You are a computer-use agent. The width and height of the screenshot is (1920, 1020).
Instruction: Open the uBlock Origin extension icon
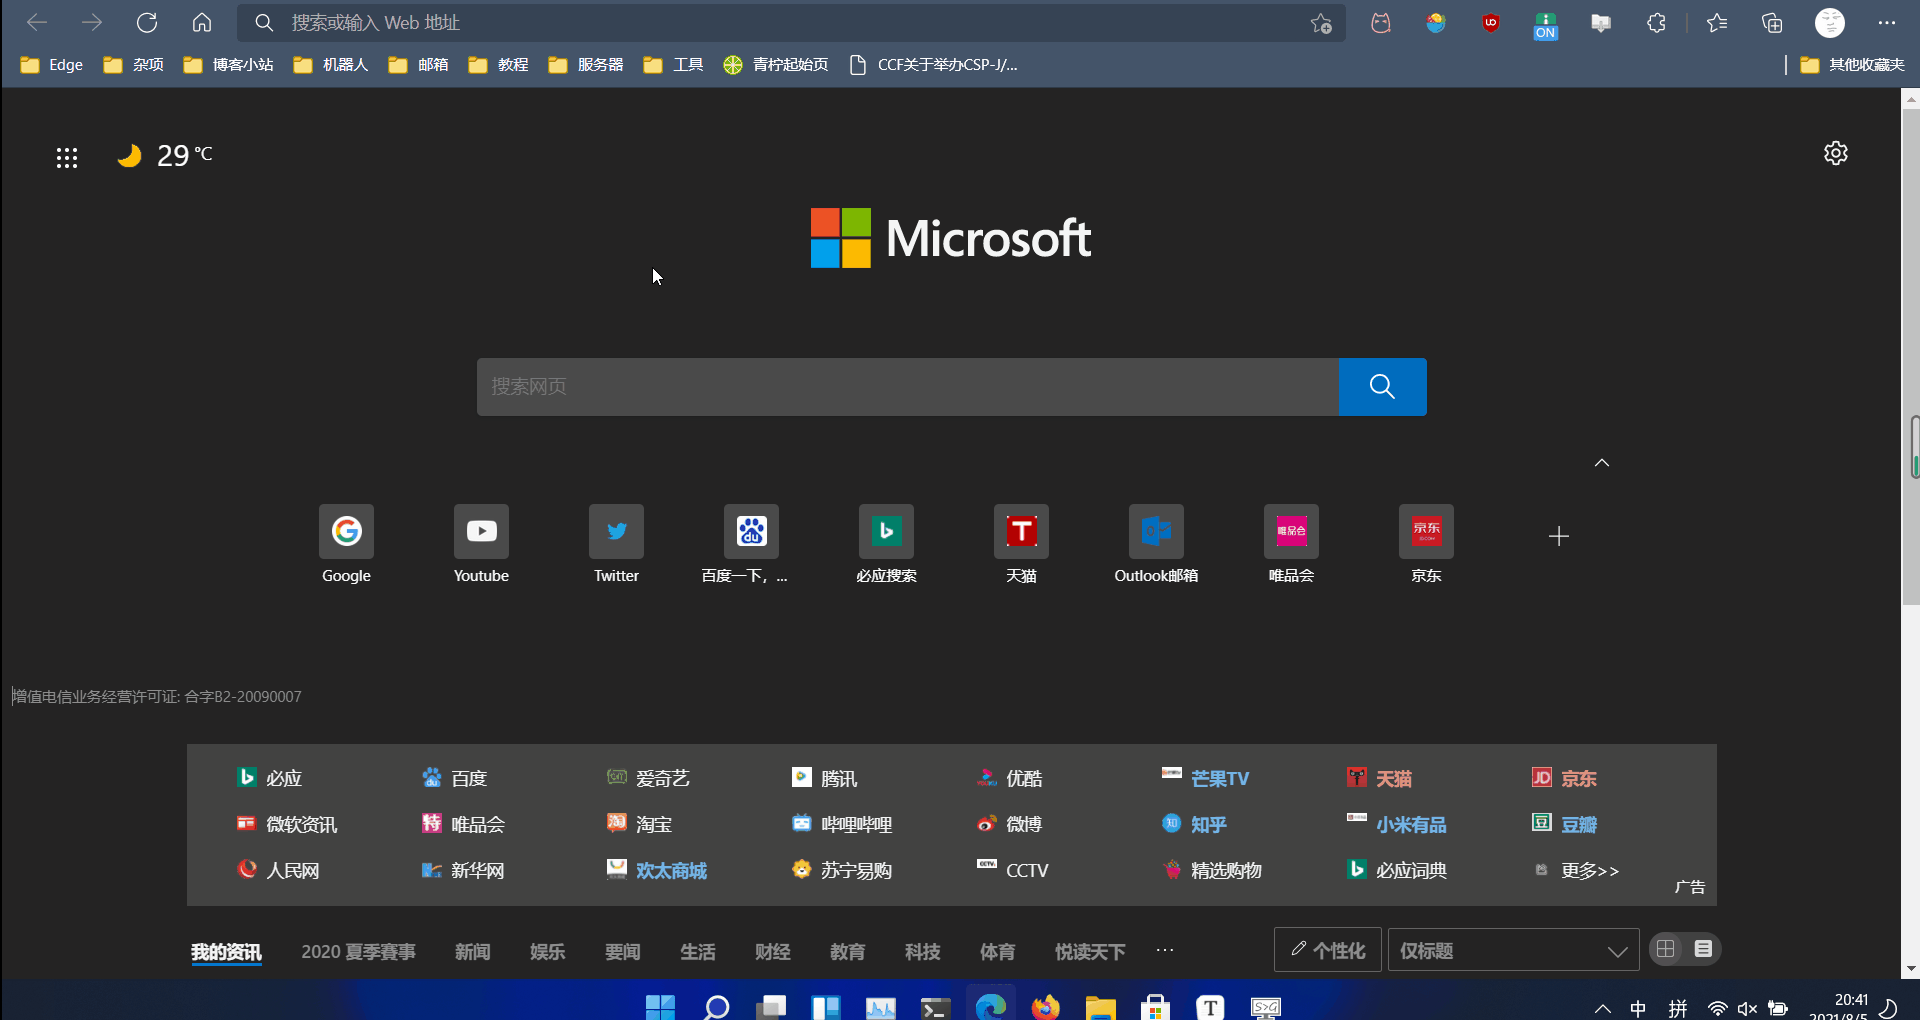tap(1490, 23)
